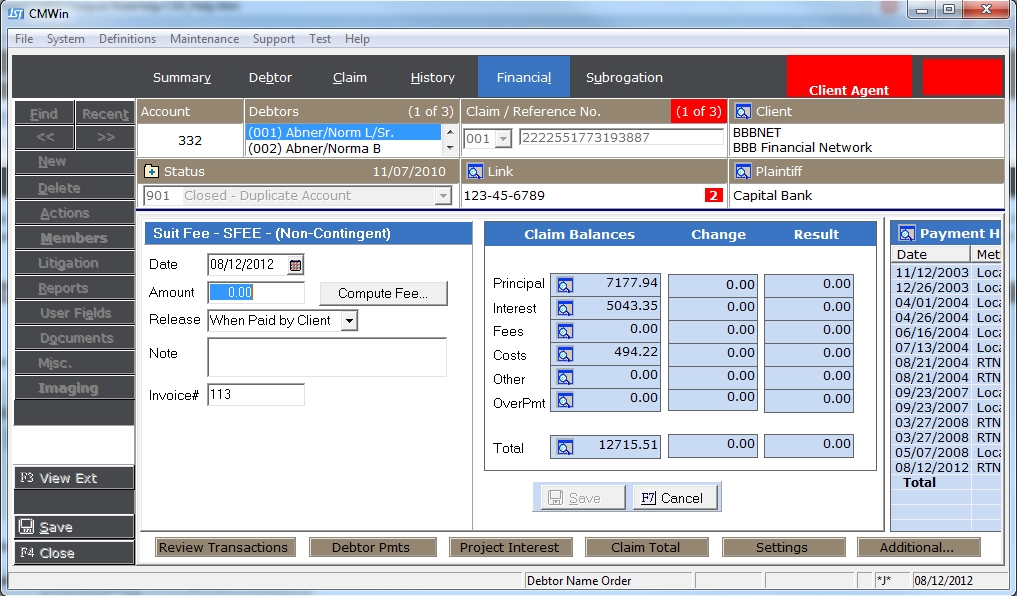Click the Payment History magnifier icon
This screenshot has height=596, width=1017.
coord(907,233)
